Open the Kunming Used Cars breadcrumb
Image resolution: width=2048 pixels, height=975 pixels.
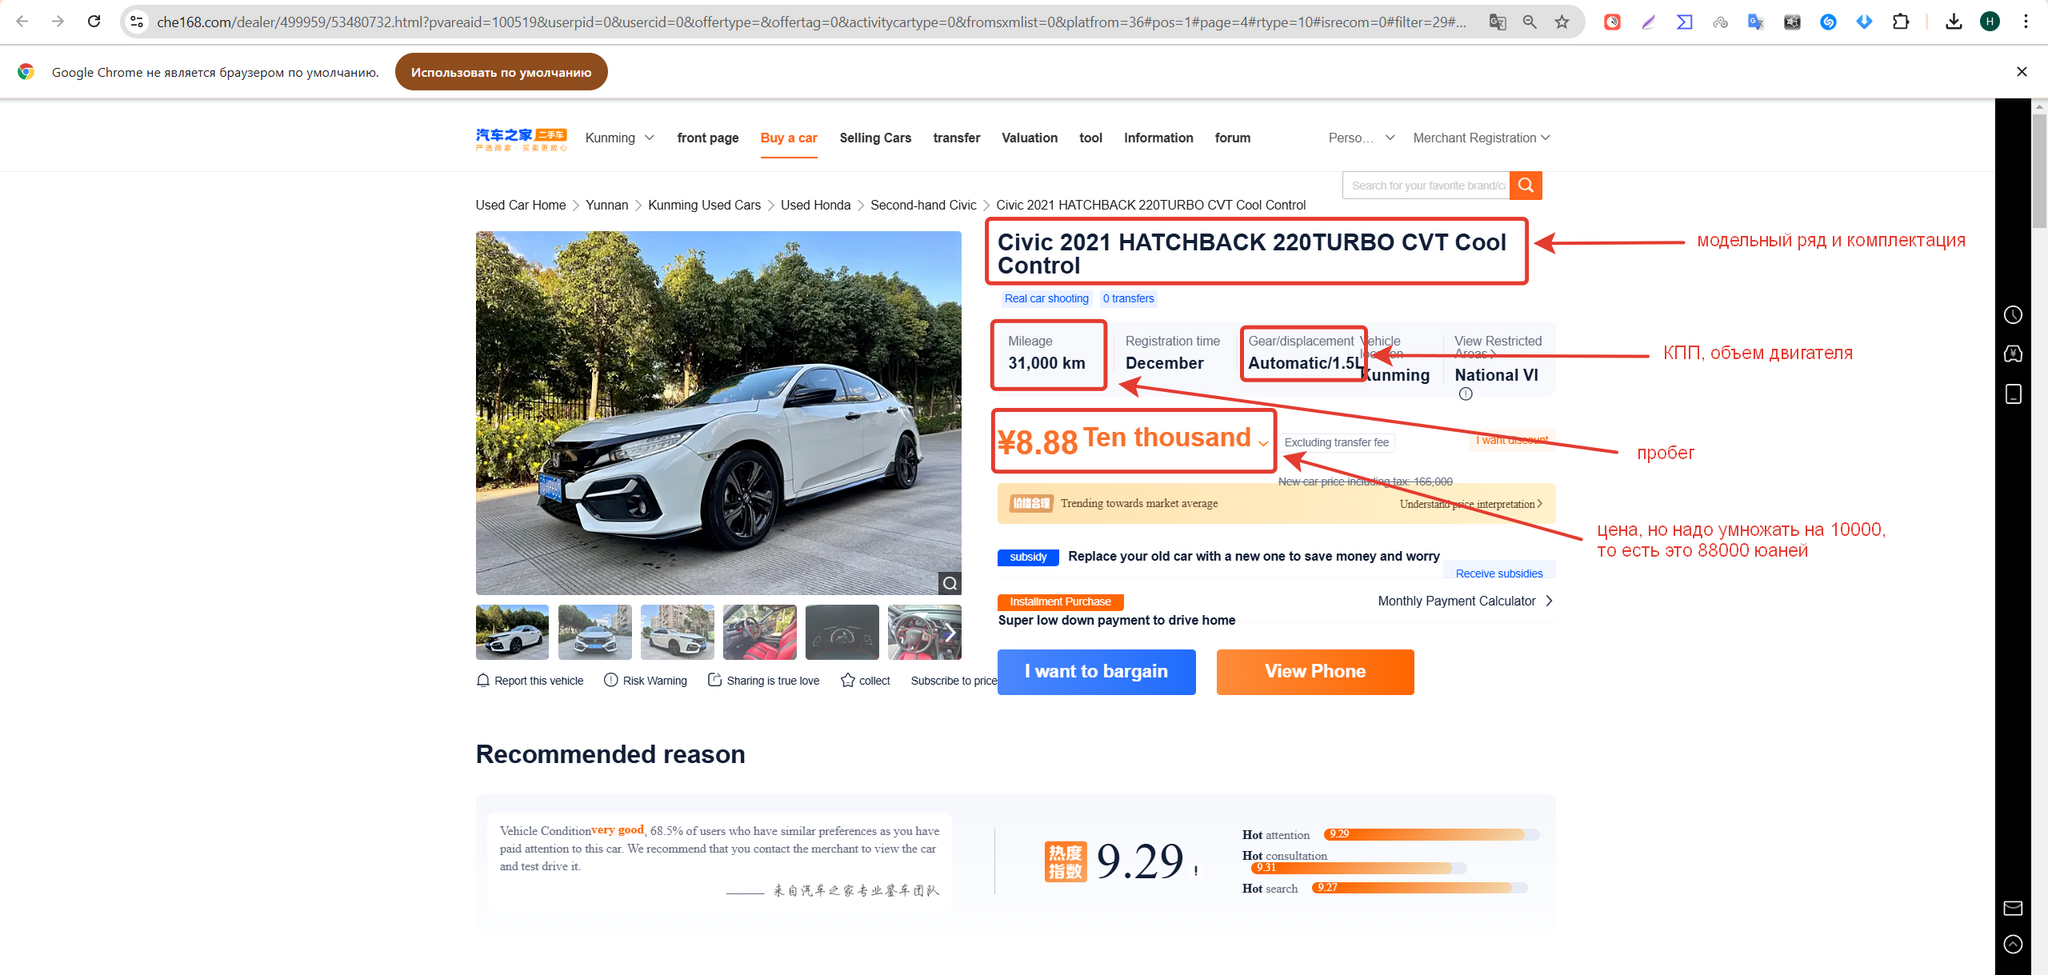(704, 205)
